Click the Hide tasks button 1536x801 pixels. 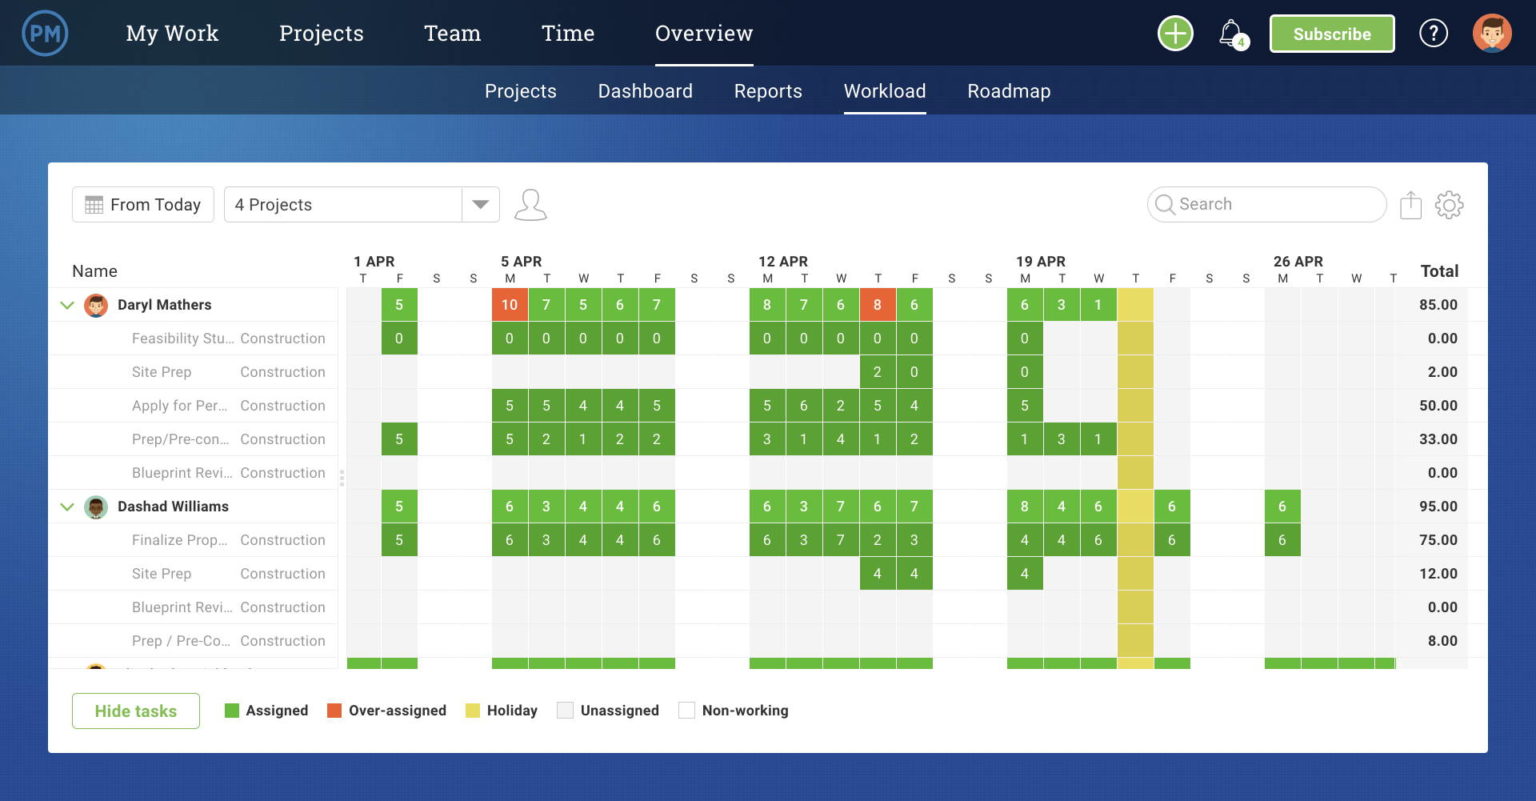coord(136,711)
